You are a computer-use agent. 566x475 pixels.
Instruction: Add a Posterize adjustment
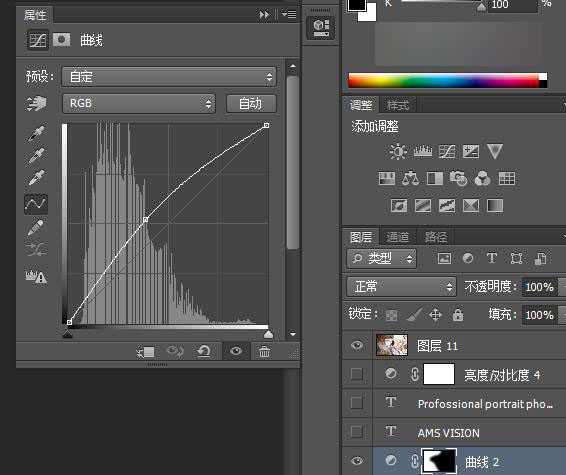[x=423, y=206]
